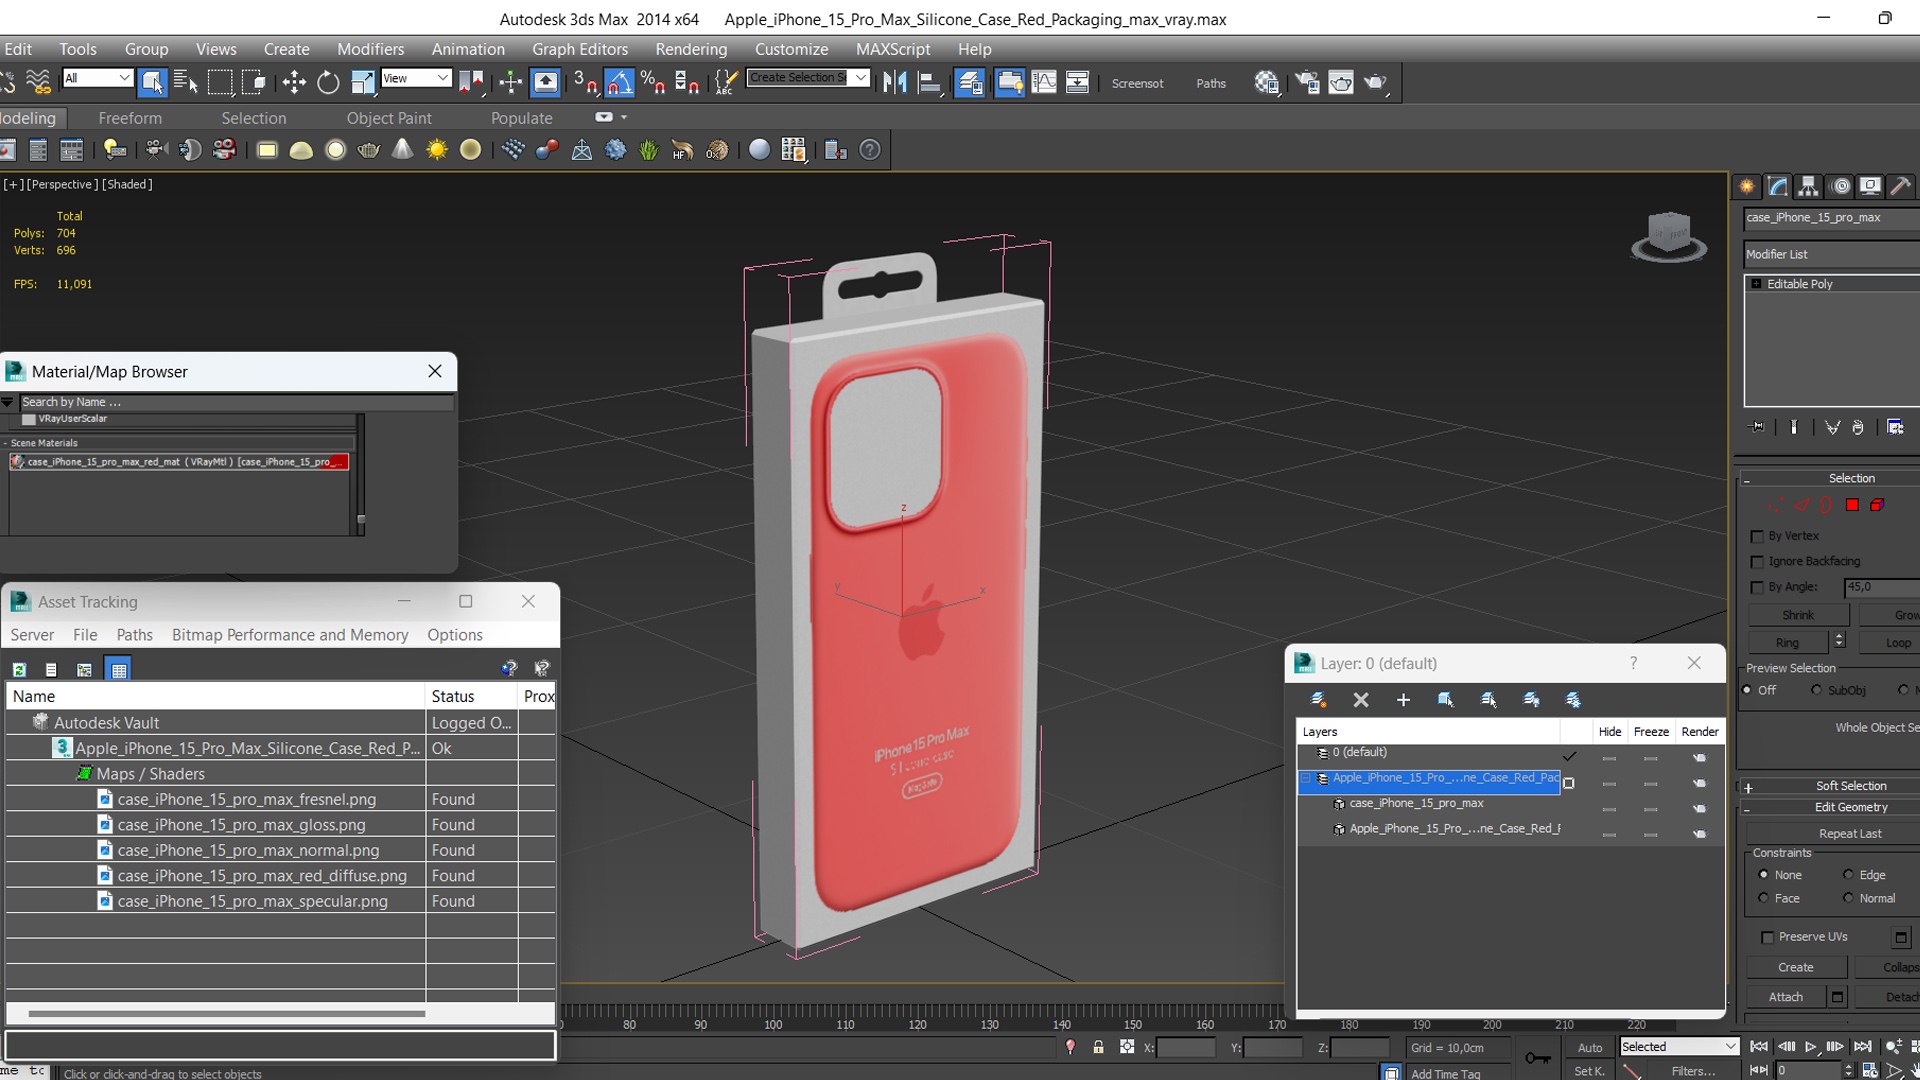Click the Repeat Last button
This screenshot has width=1920, height=1080.
coord(1850,833)
